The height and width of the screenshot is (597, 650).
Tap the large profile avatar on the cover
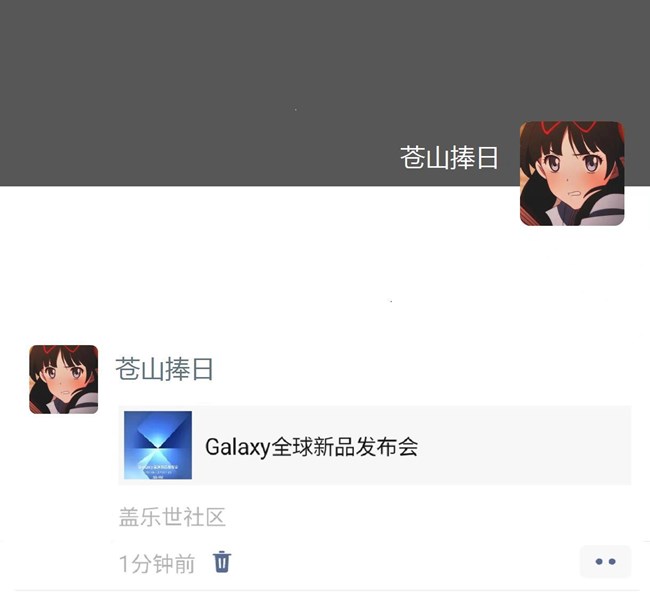point(572,173)
